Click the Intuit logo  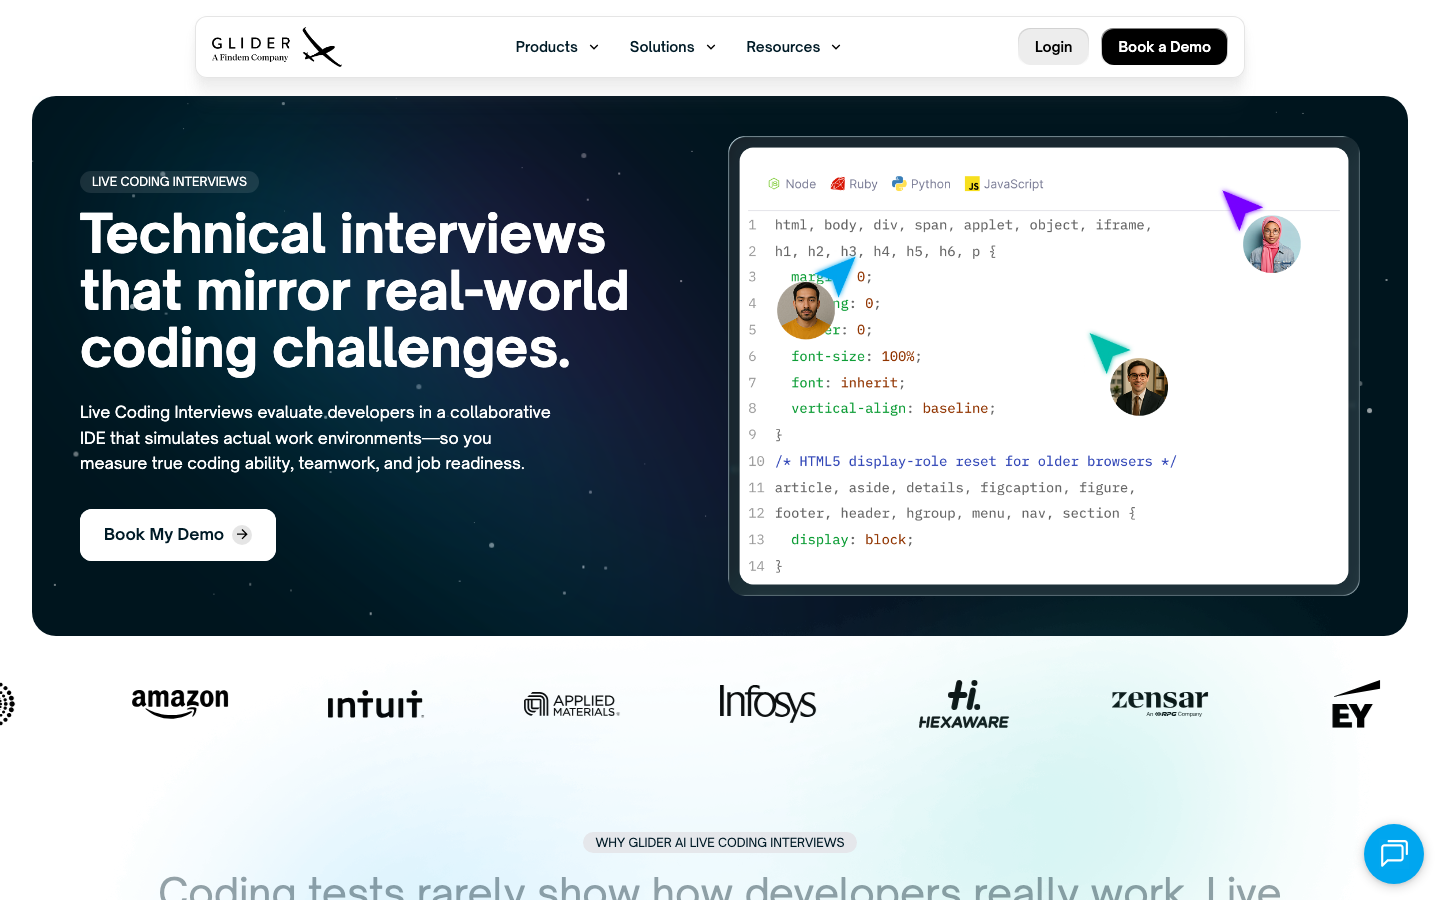click(x=375, y=705)
